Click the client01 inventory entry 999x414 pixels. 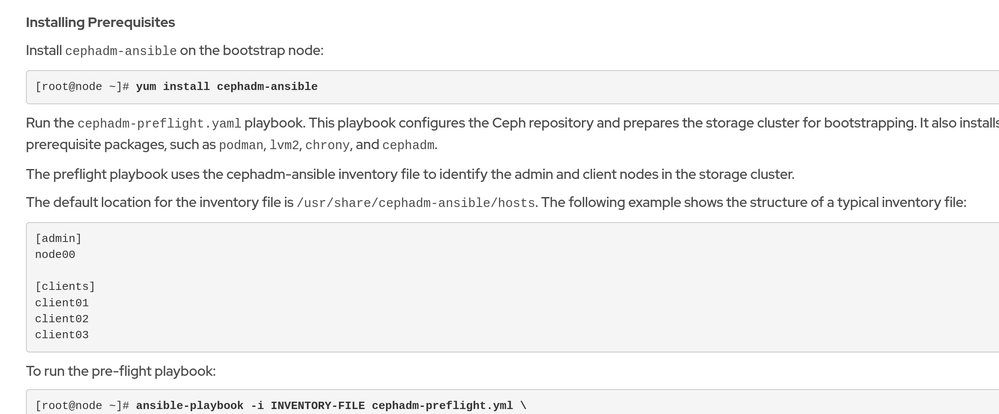point(62,303)
